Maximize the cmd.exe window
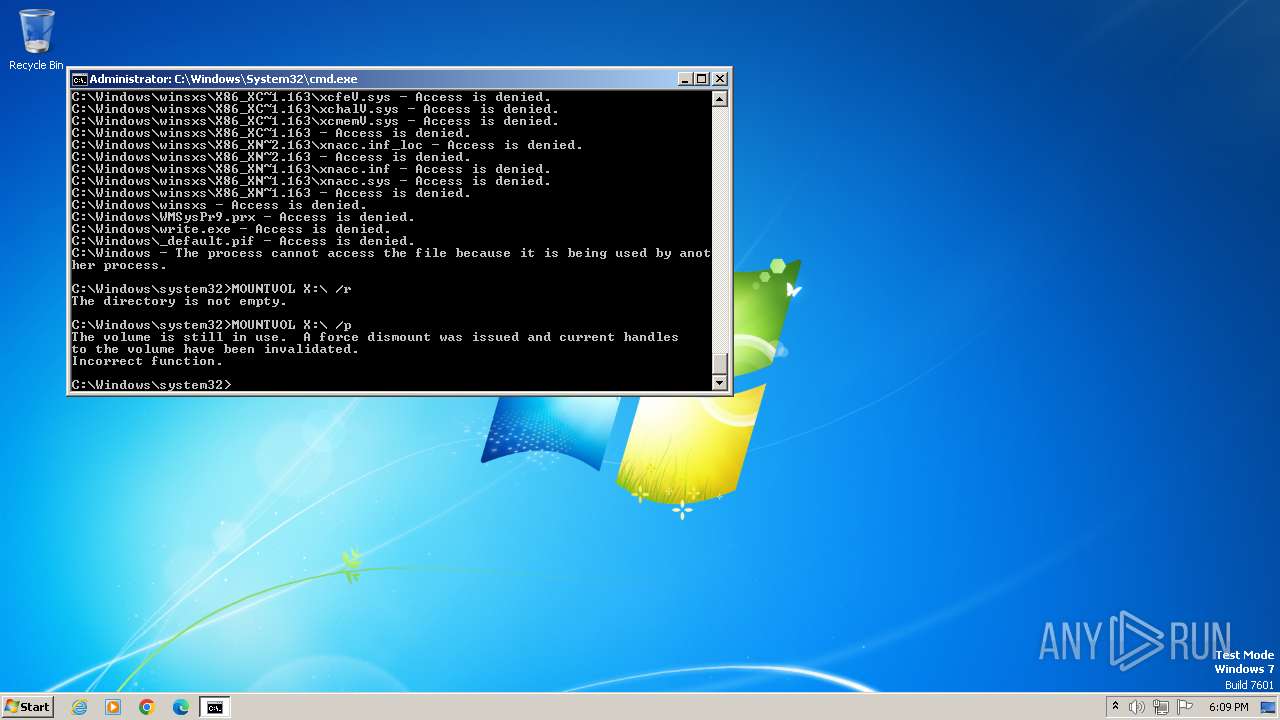This screenshot has height=720, width=1280. [x=702, y=79]
